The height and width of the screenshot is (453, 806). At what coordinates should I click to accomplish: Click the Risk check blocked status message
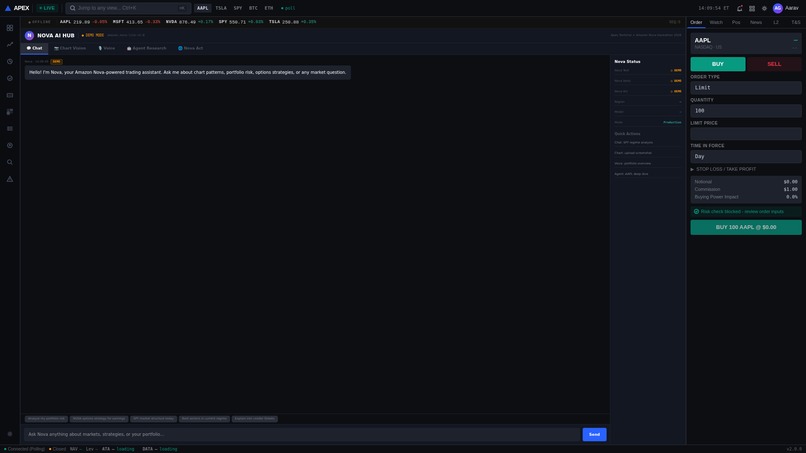coord(746,212)
